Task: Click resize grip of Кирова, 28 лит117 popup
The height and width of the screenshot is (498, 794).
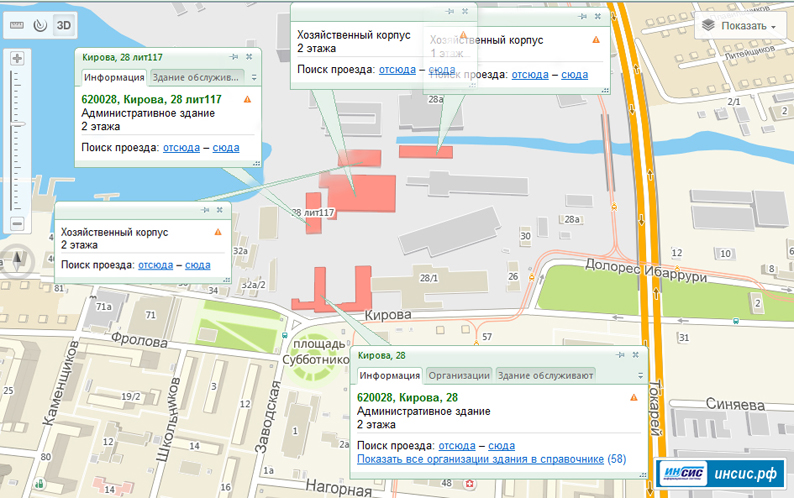Action: 257,164
